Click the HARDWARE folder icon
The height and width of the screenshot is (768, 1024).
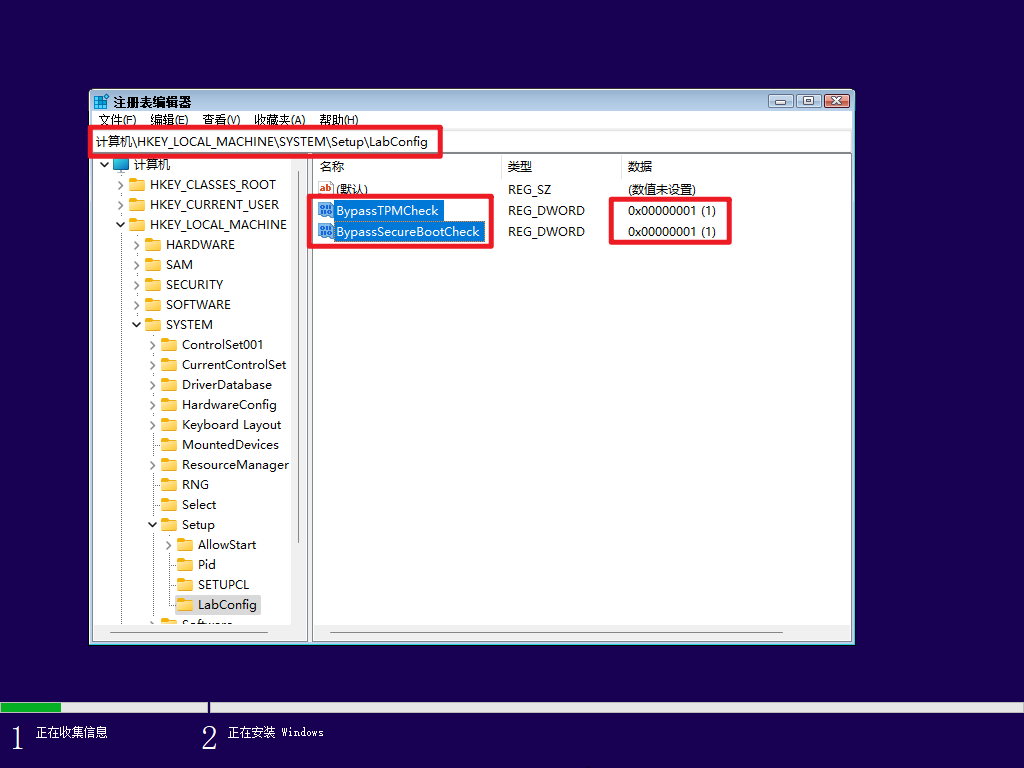coord(153,244)
